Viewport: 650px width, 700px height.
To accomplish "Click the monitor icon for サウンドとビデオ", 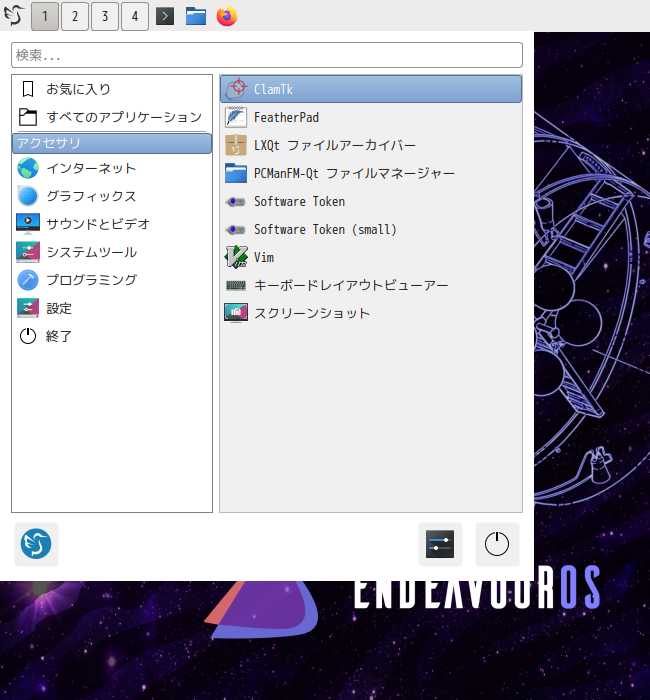I will click(x=28, y=224).
